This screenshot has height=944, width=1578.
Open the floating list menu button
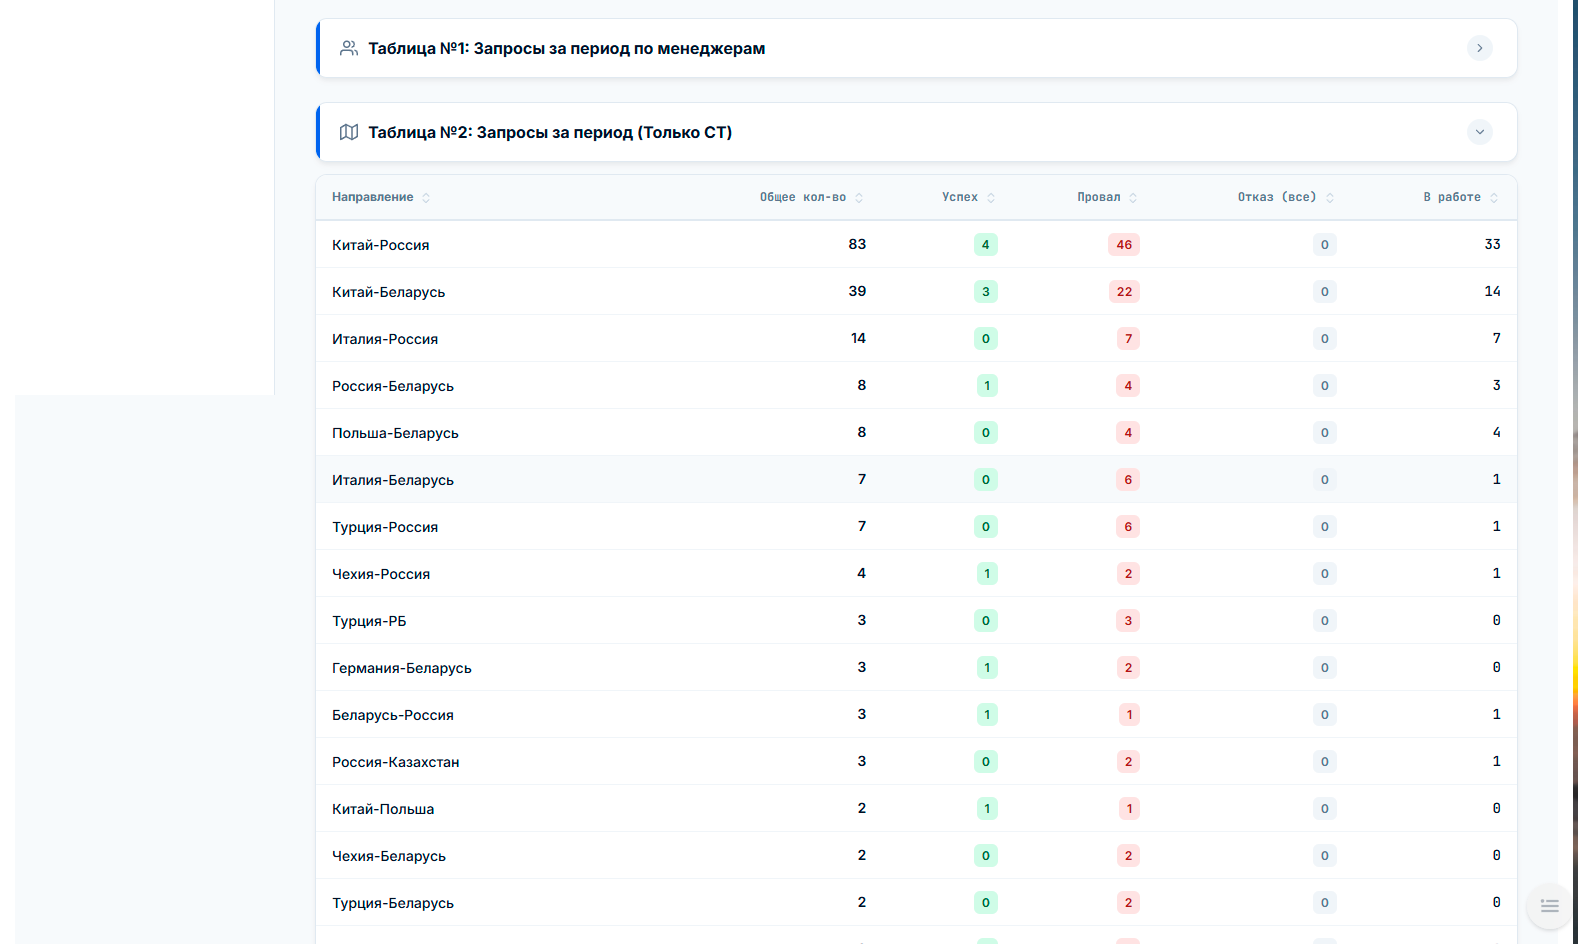click(1549, 906)
